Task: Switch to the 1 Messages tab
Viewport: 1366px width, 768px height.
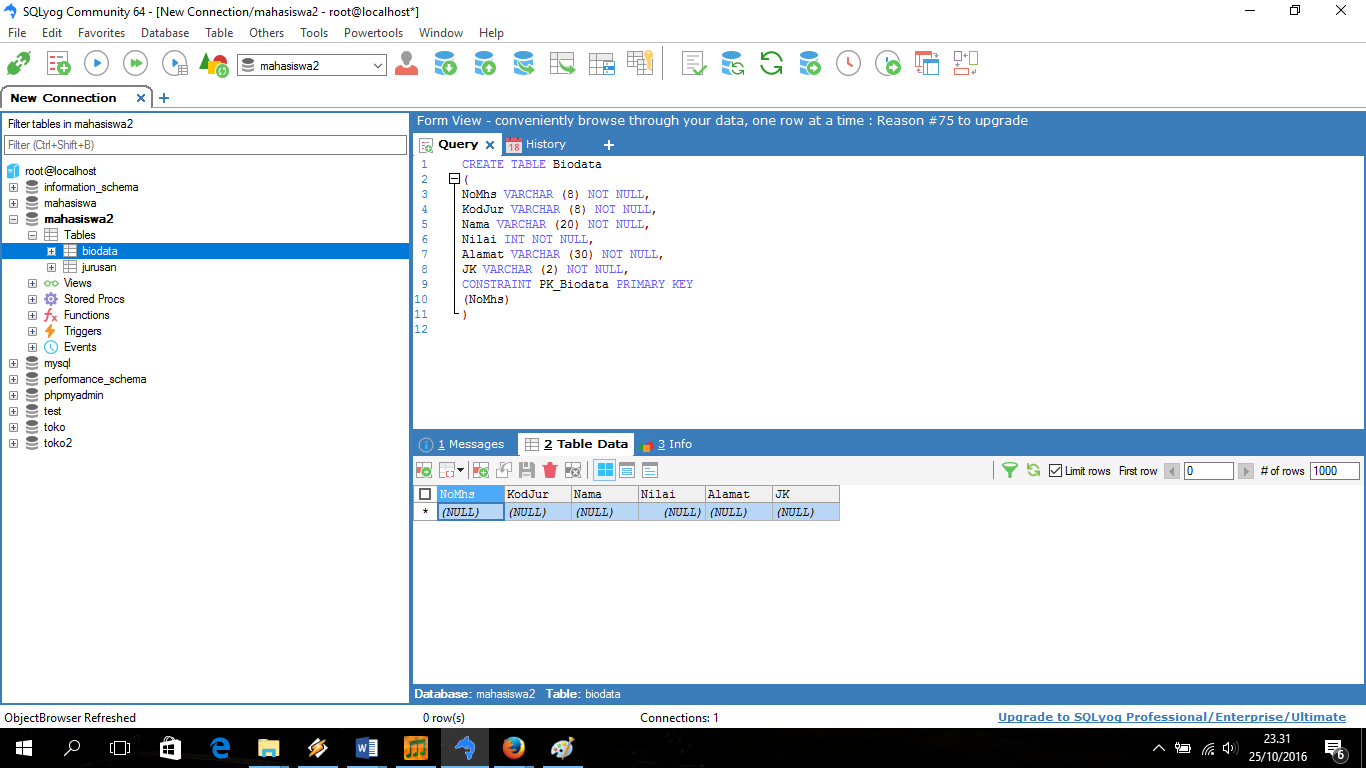Action: [x=465, y=444]
